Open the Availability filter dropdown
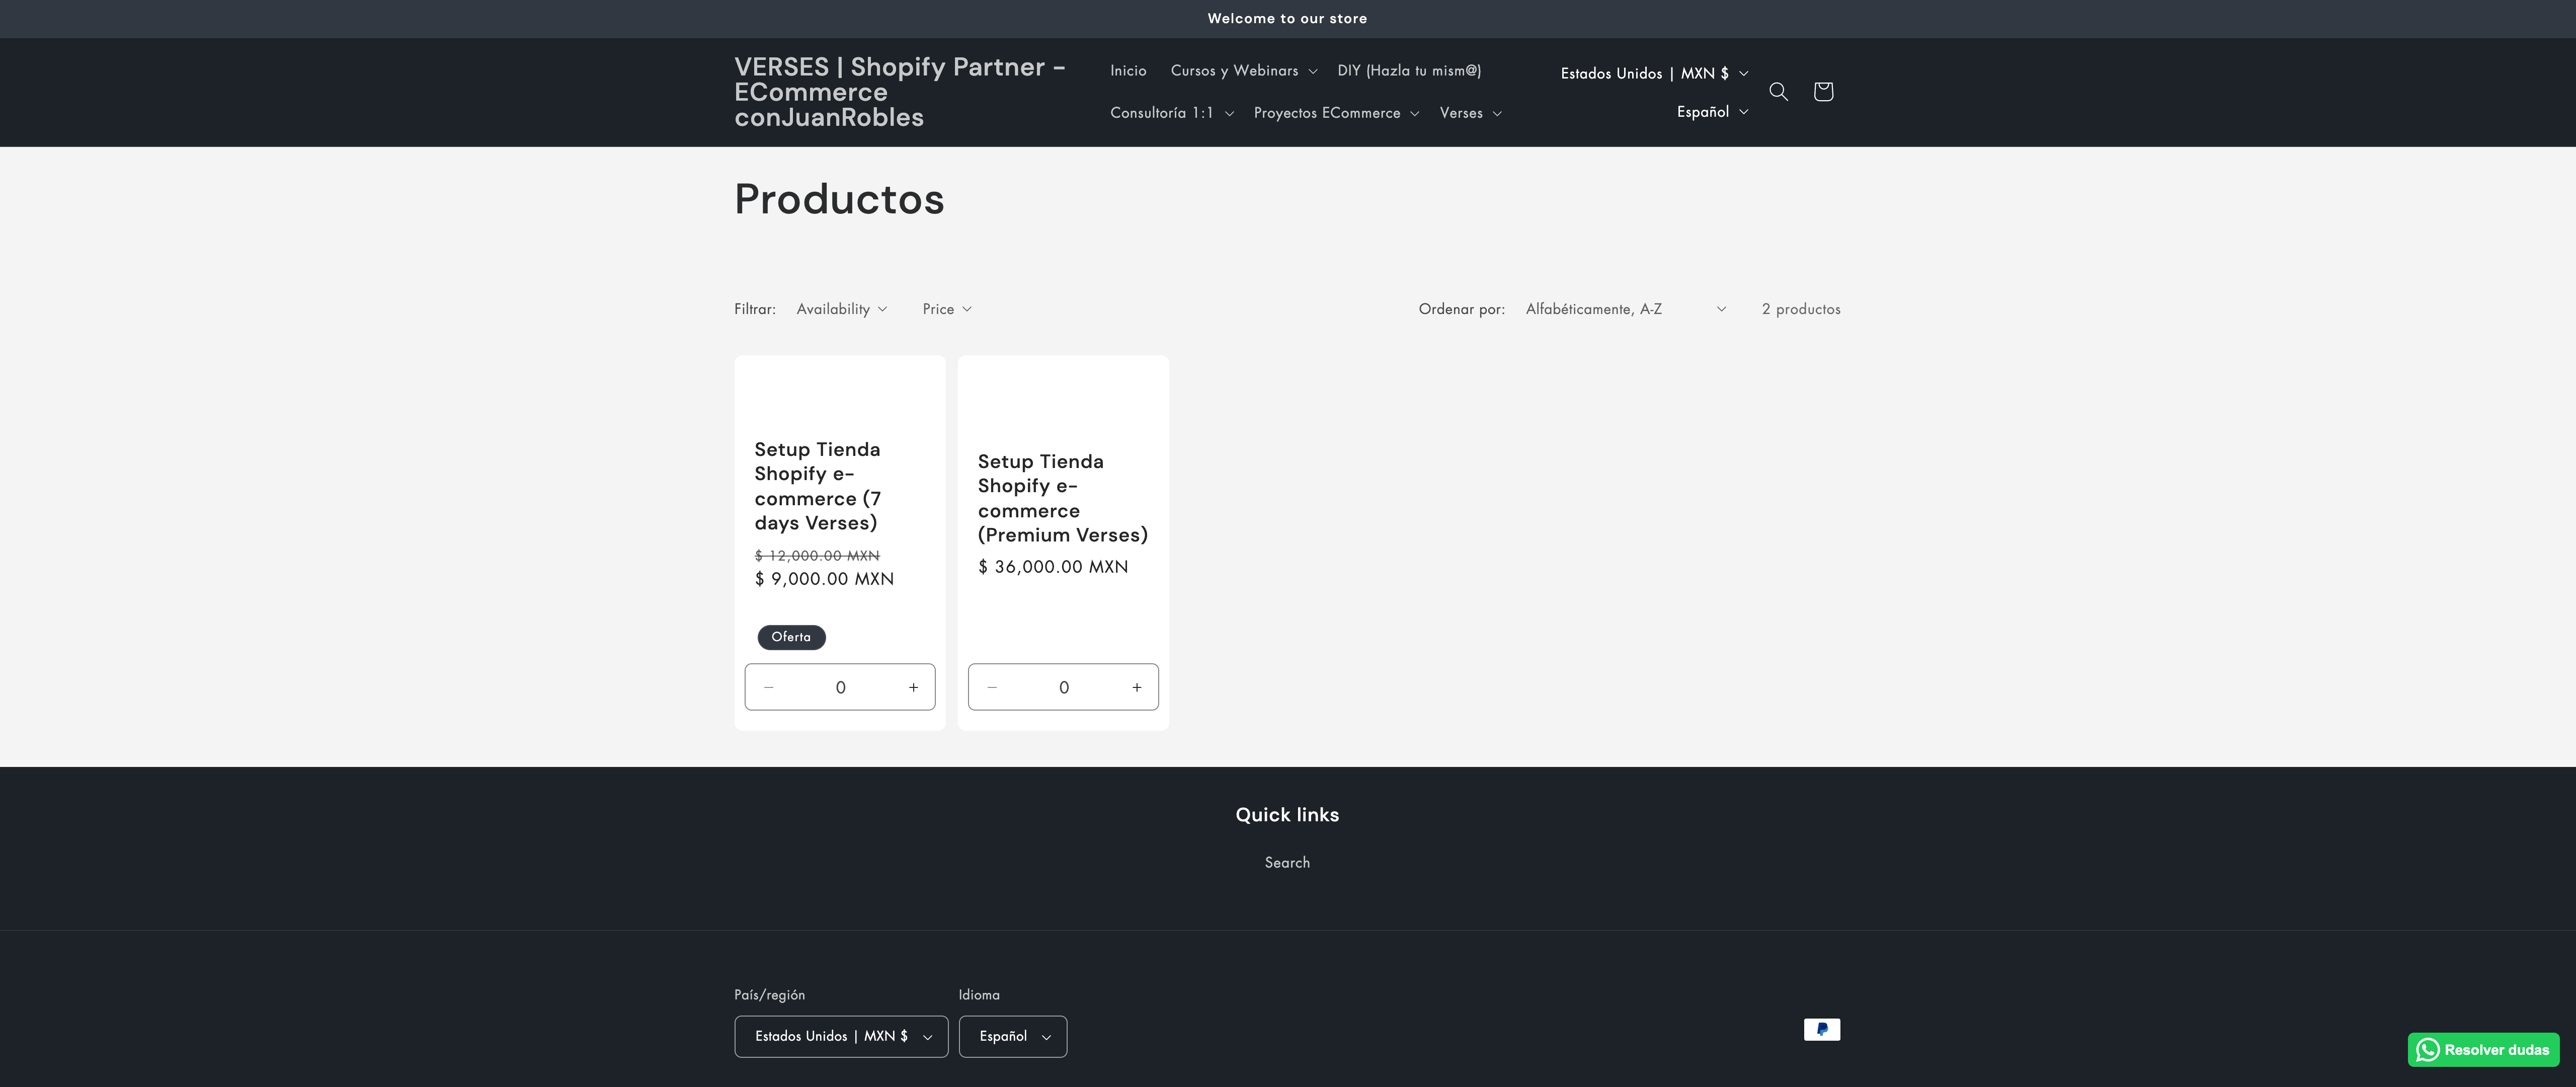 coord(841,308)
